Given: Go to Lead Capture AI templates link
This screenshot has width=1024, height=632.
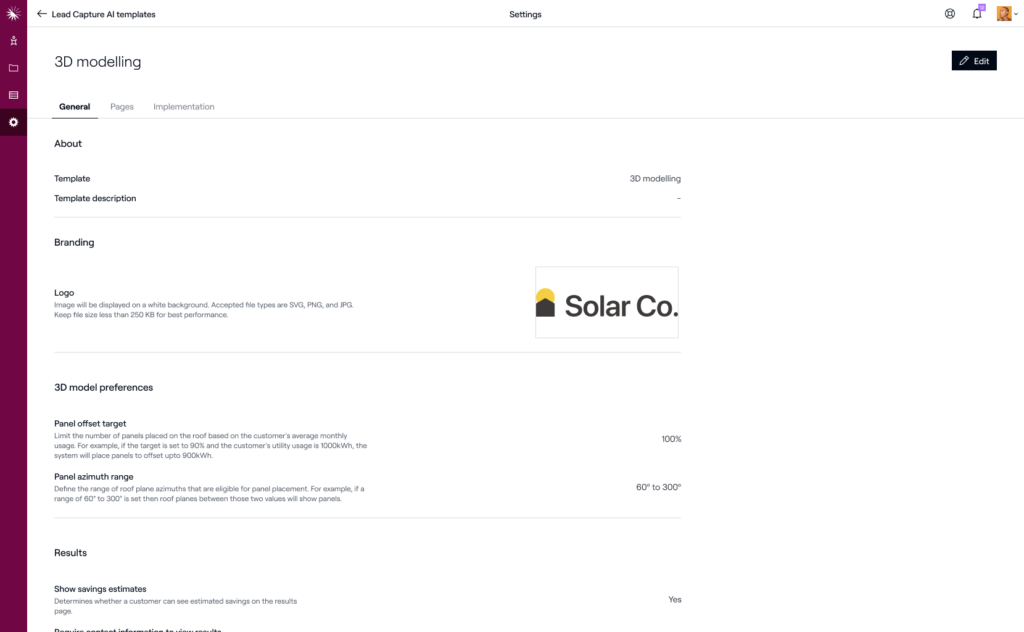Looking at the screenshot, I should coord(103,14).
